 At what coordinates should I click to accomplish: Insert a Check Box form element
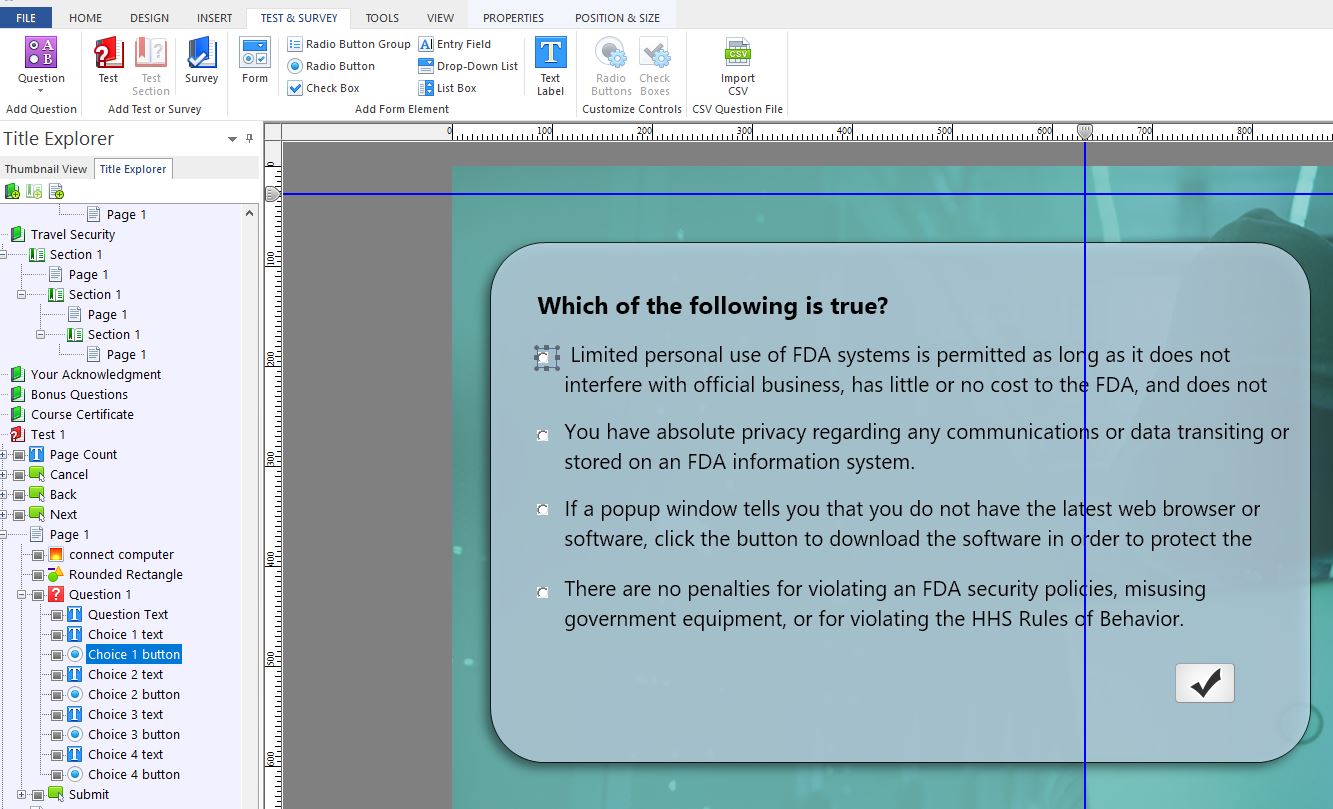(x=324, y=88)
